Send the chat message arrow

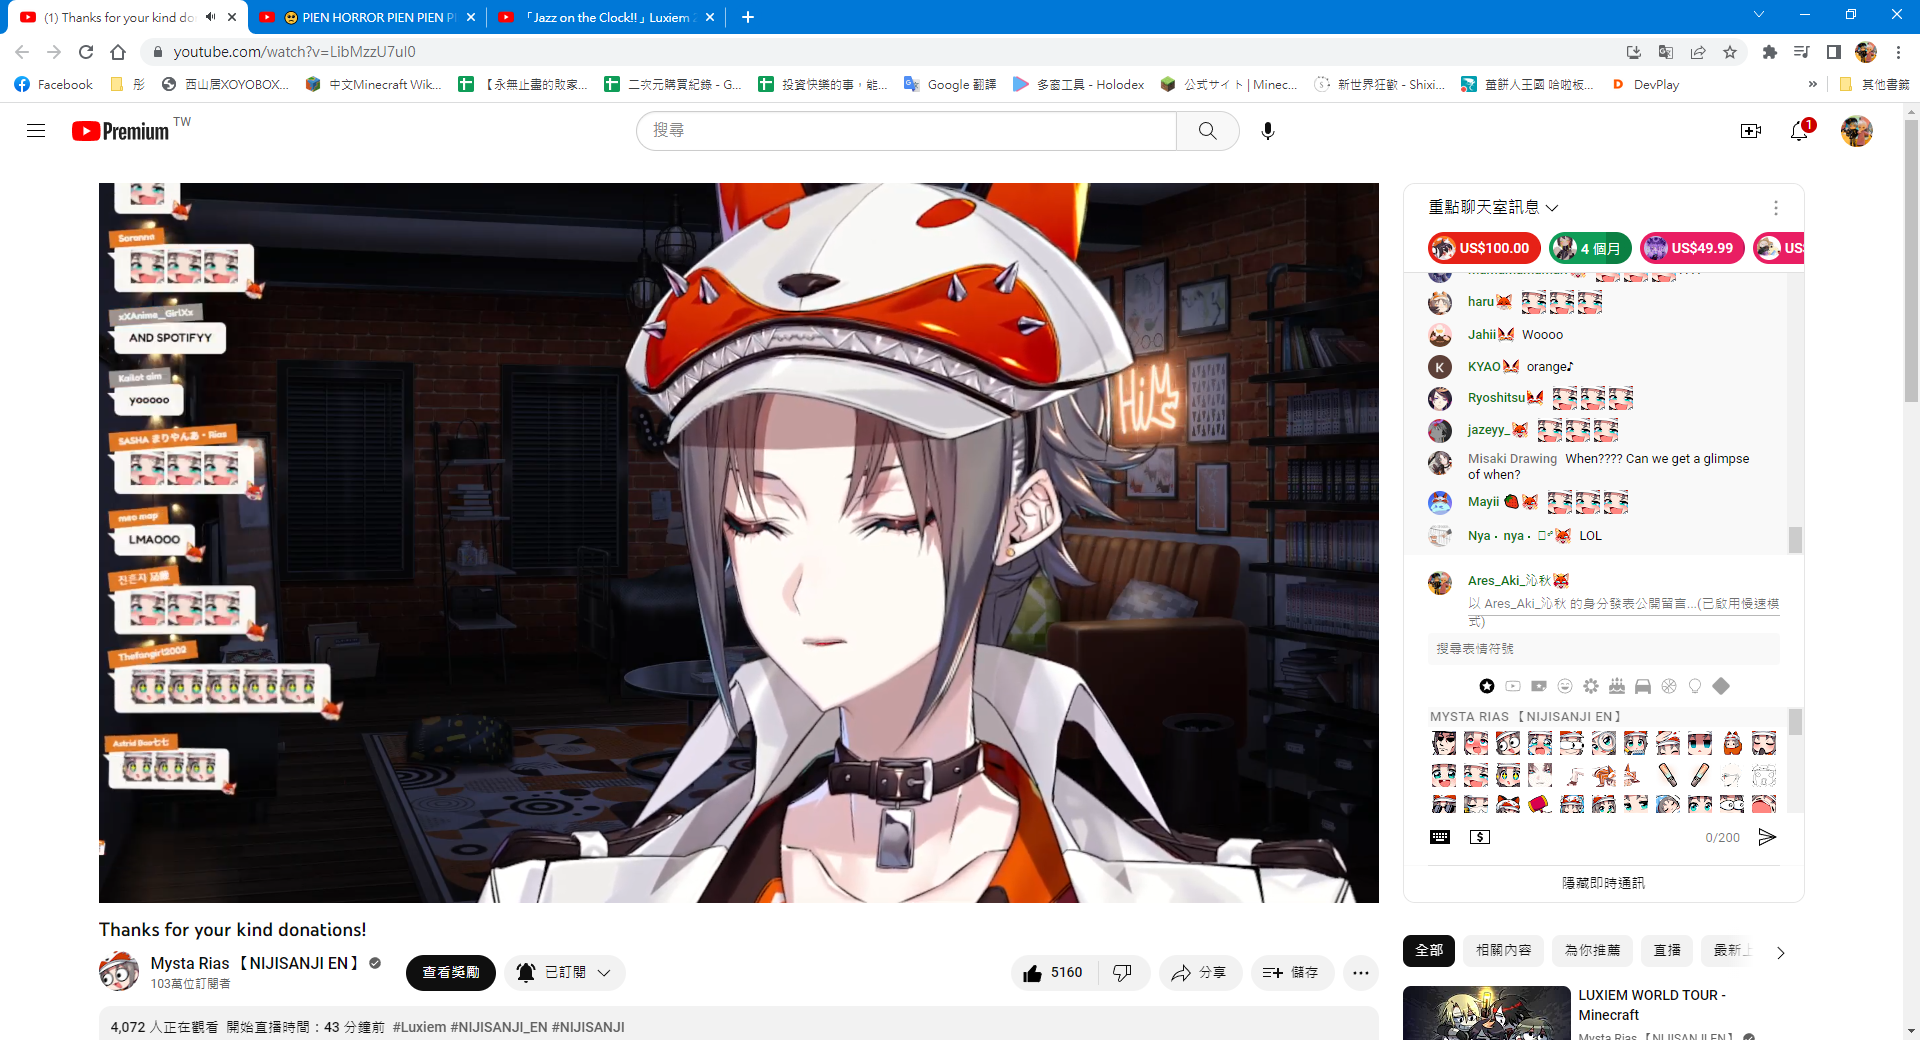point(1767,837)
